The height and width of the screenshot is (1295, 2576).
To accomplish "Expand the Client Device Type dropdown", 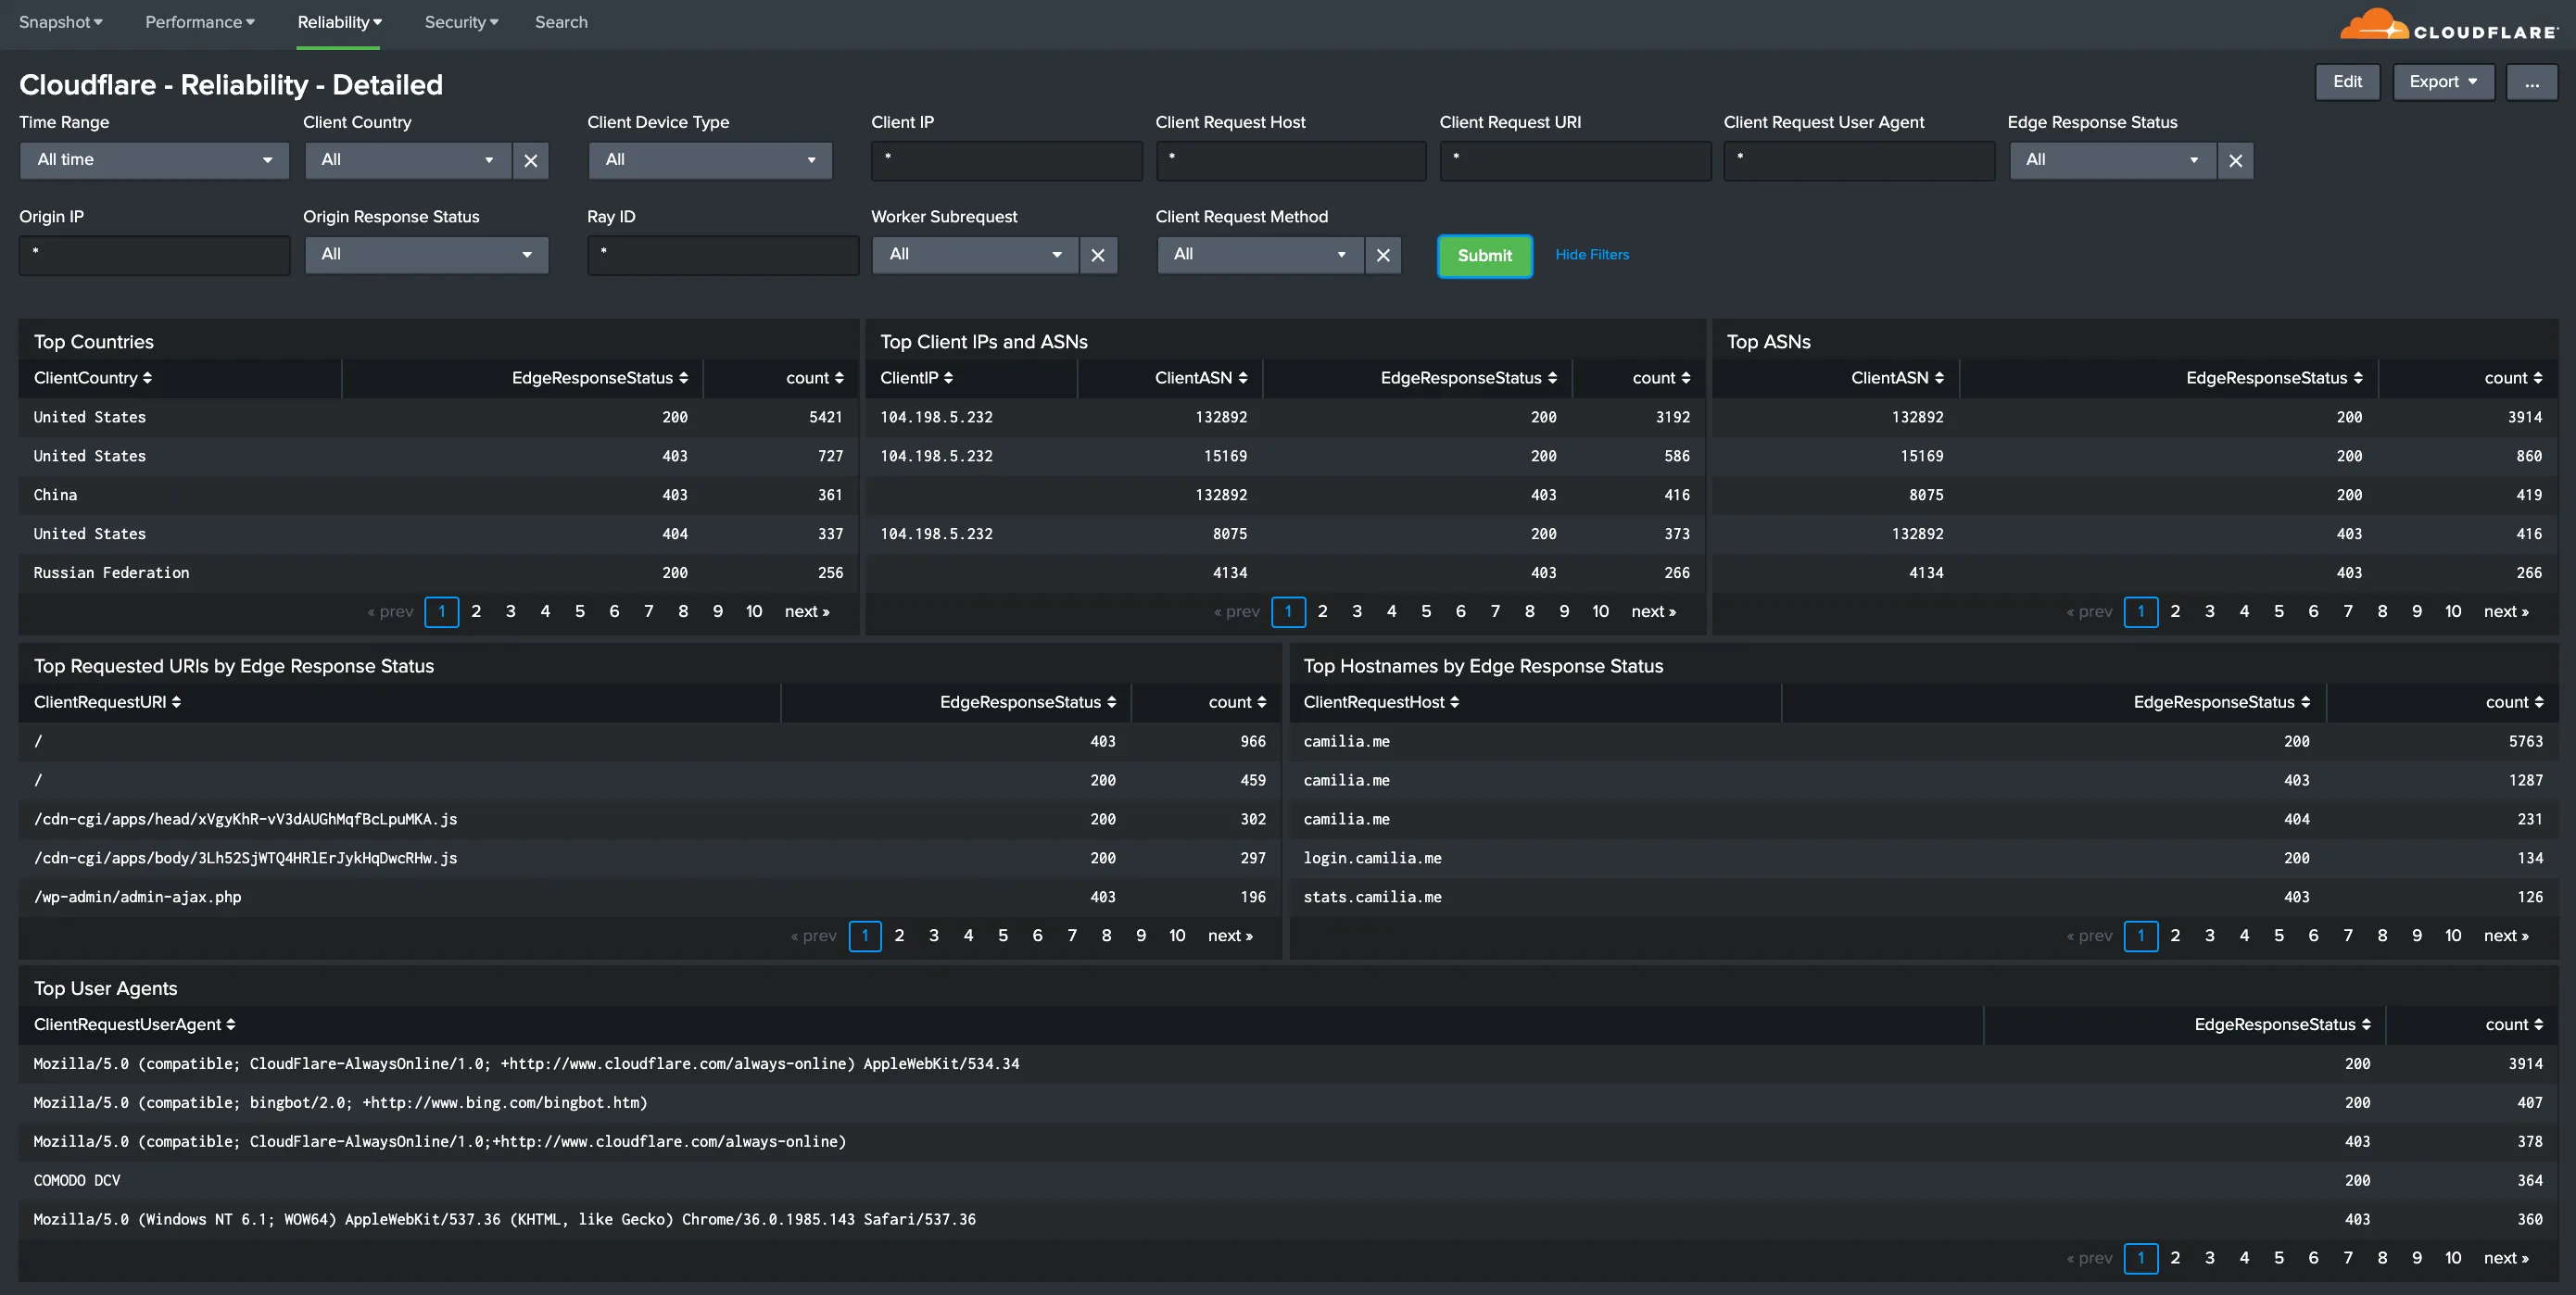I will click(x=709, y=160).
